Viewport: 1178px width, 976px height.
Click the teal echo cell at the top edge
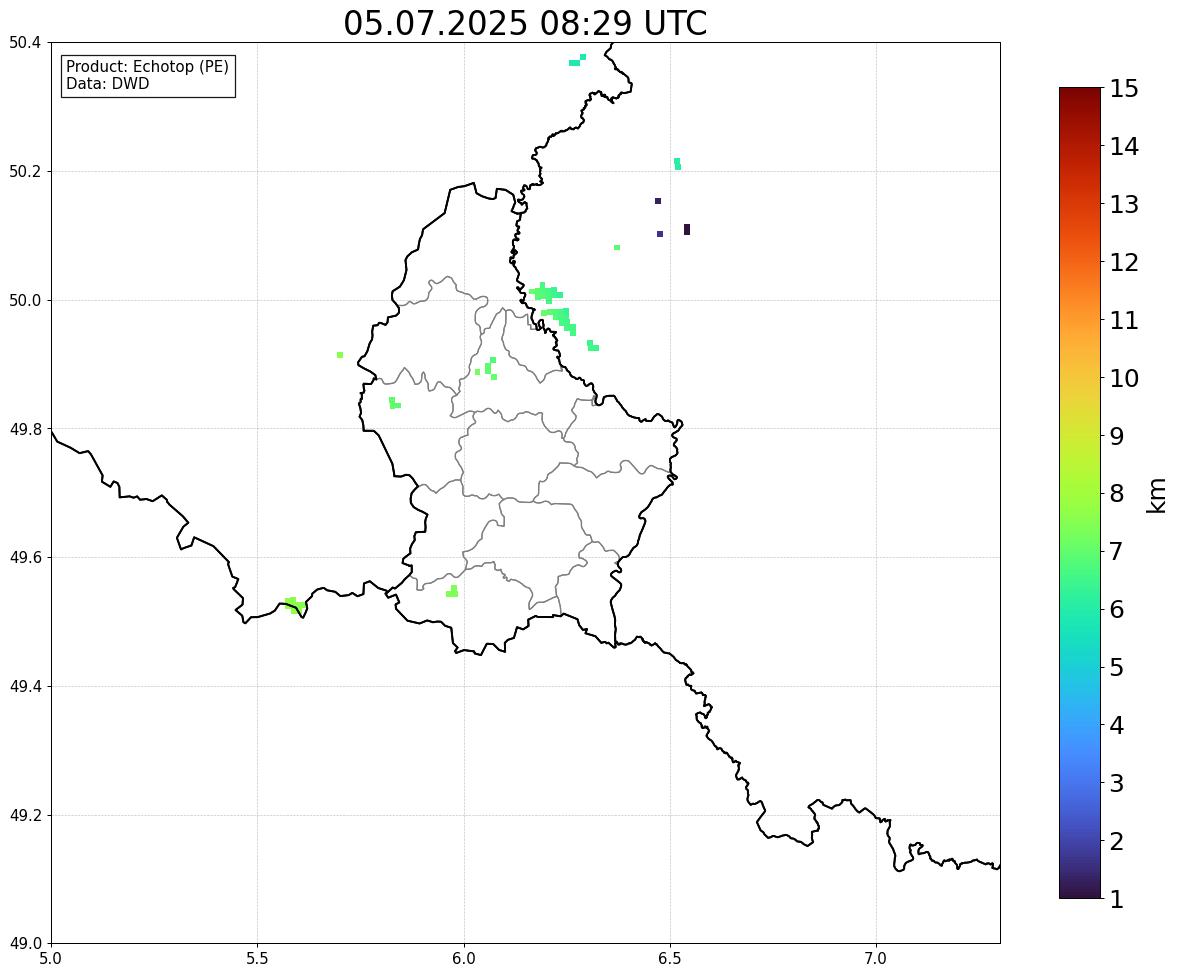click(578, 60)
